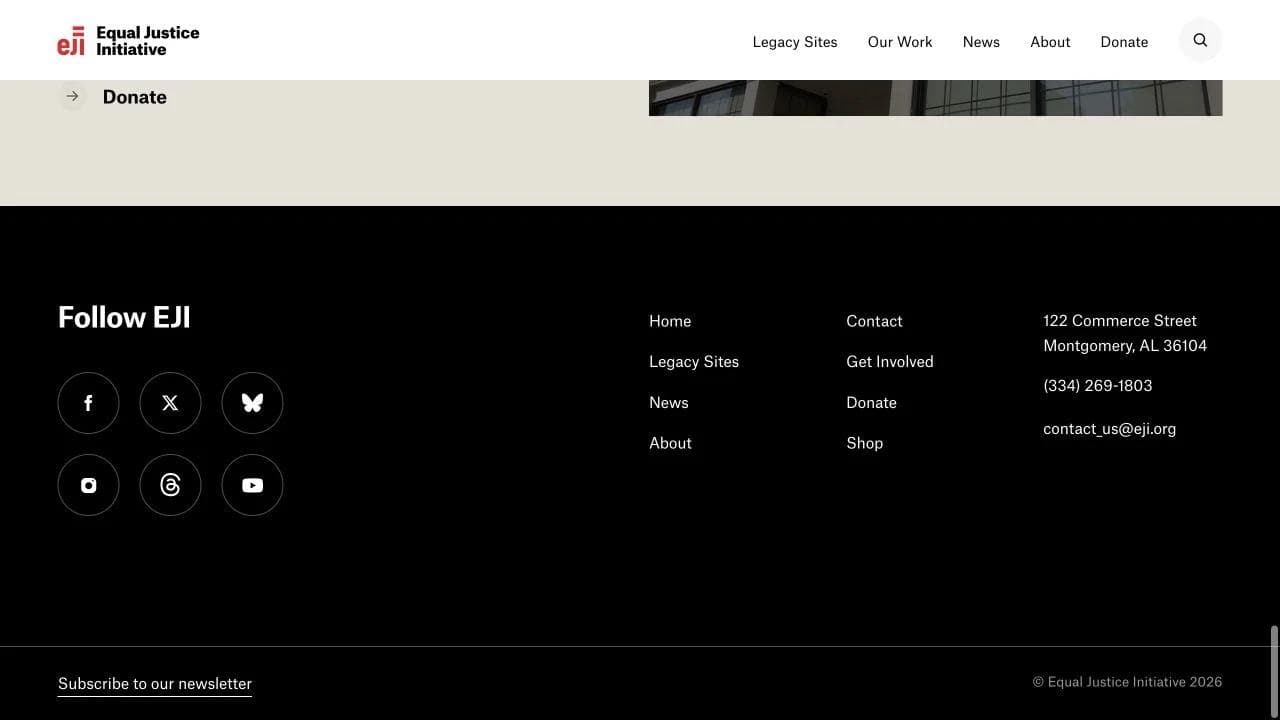The image size is (1280, 720).
Task: Open Shop footer link
Action: tap(865, 443)
